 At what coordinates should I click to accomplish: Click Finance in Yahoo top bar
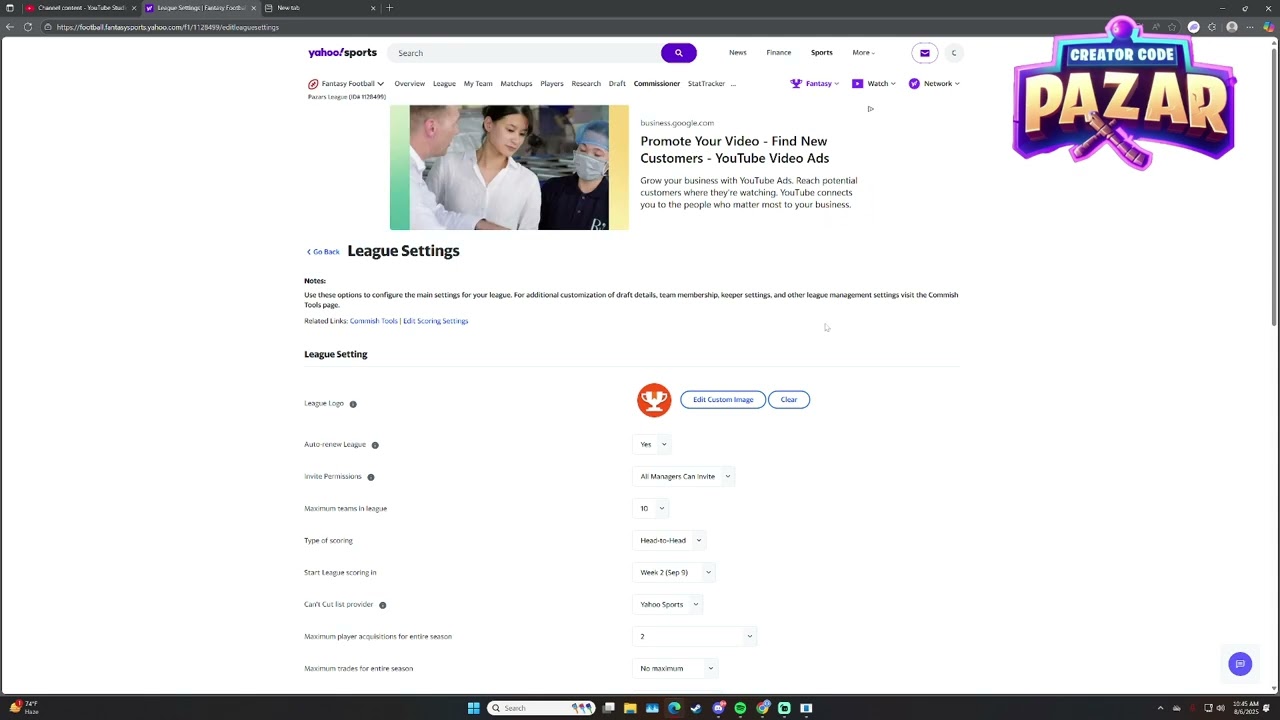click(x=779, y=53)
